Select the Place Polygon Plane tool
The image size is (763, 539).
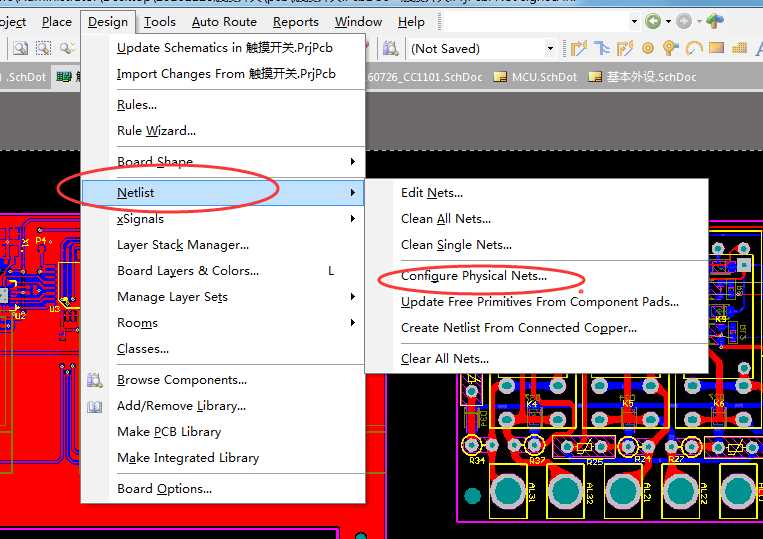pos(739,48)
